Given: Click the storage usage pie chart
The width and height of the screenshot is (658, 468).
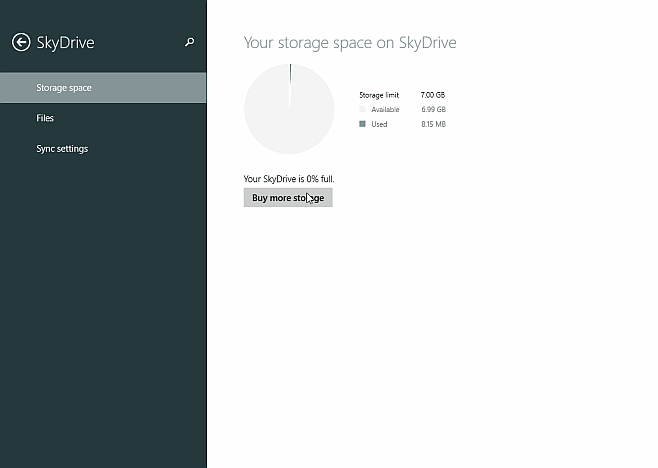Looking at the screenshot, I should click(x=289, y=109).
